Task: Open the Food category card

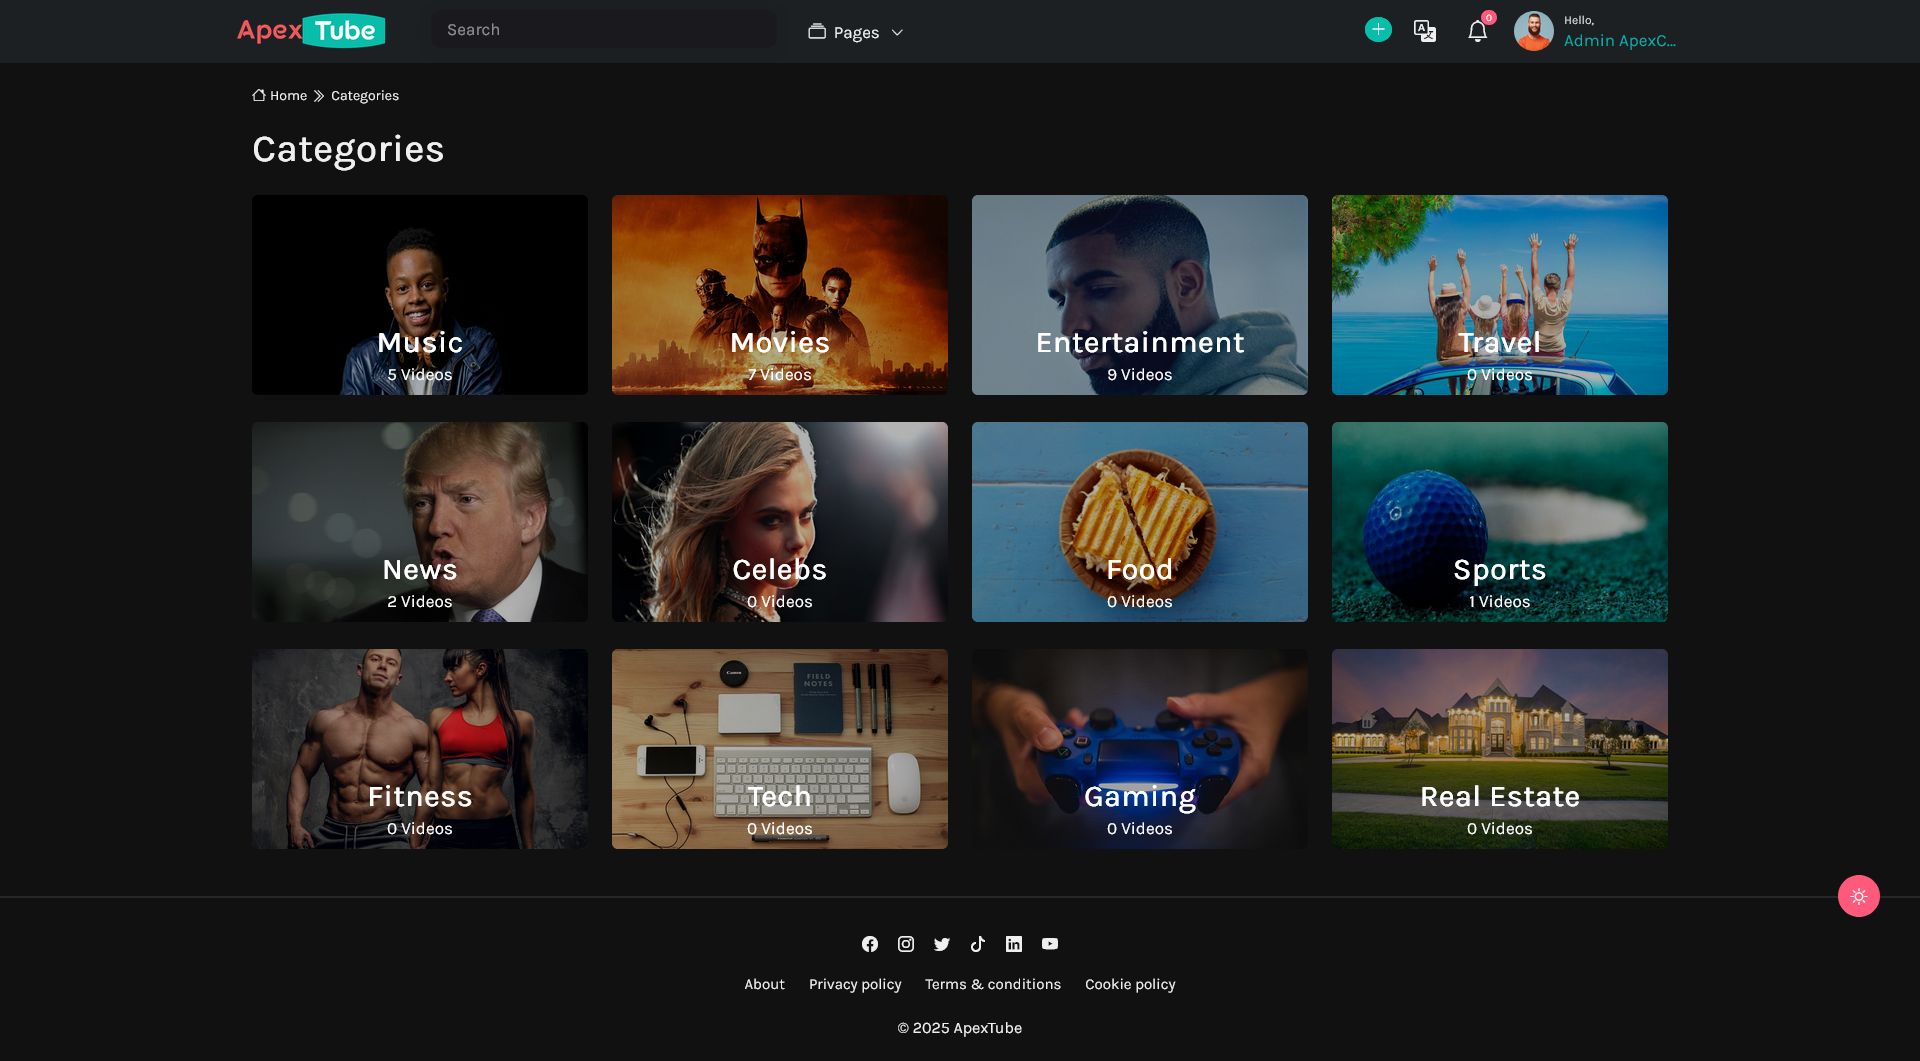Action: pyautogui.click(x=1140, y=522)
